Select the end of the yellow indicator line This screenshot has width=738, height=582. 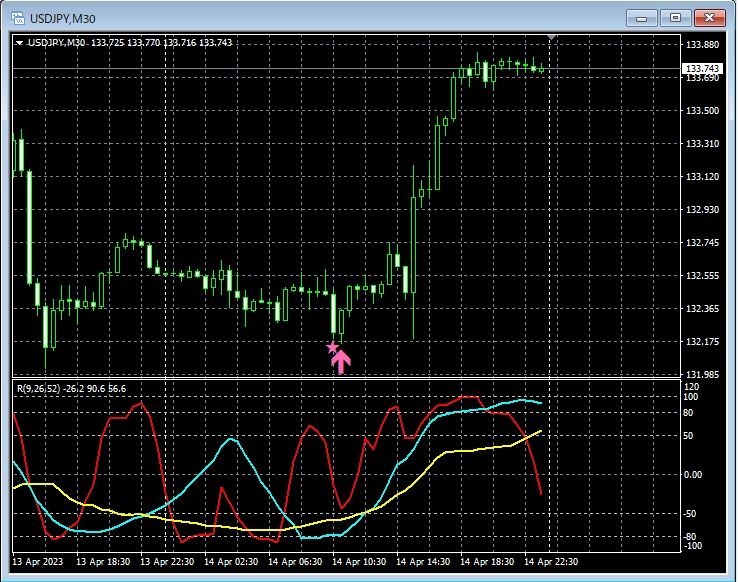point(541,431)
